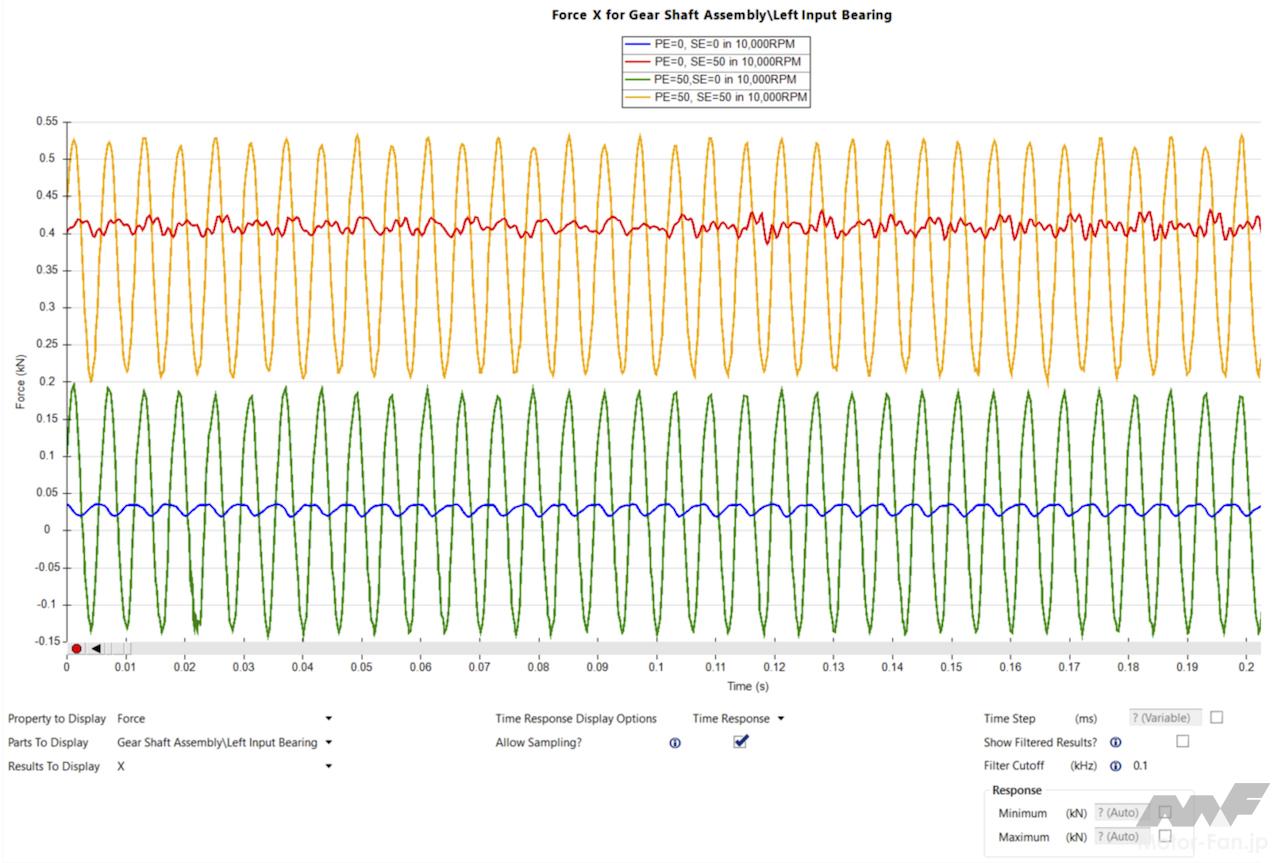1280x863 pixels.
Task: Click info icon beside Allow Sampling
Action: click(675, 743)
